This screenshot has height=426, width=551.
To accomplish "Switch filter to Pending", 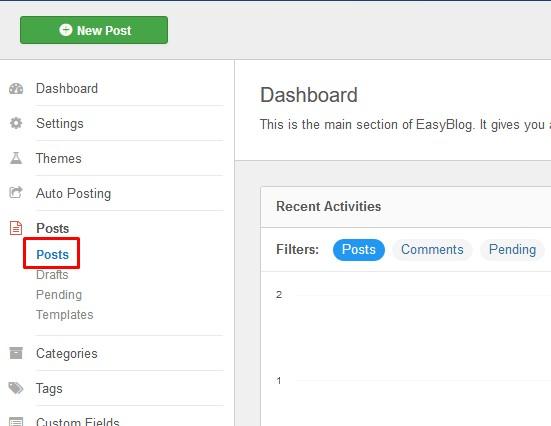I will click(512, 250).
